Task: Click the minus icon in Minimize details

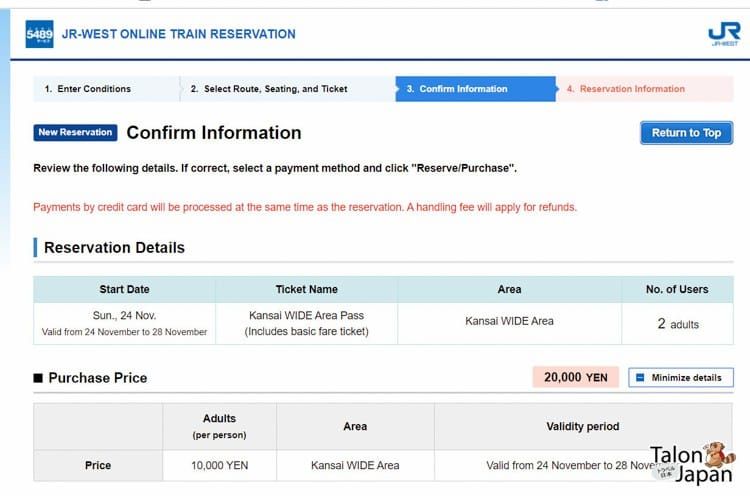Action: click(640, 377)
